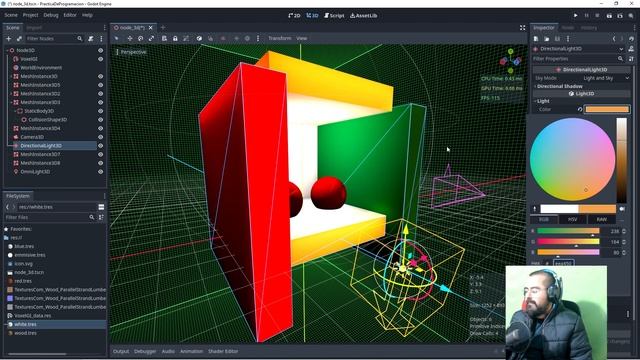Load resource with Inspector folder icon
Viewport: 640px width, 360px height.
tap(547, 39)
